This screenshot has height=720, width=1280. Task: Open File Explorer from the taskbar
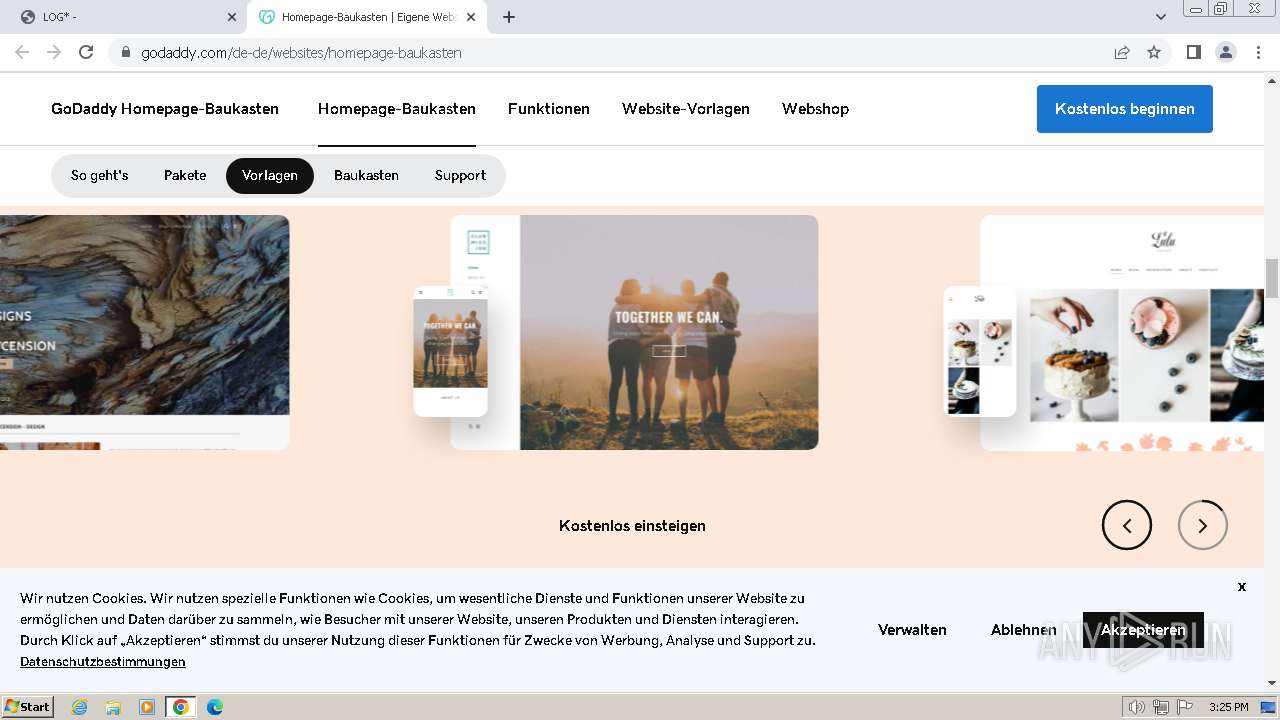(113, 707)
